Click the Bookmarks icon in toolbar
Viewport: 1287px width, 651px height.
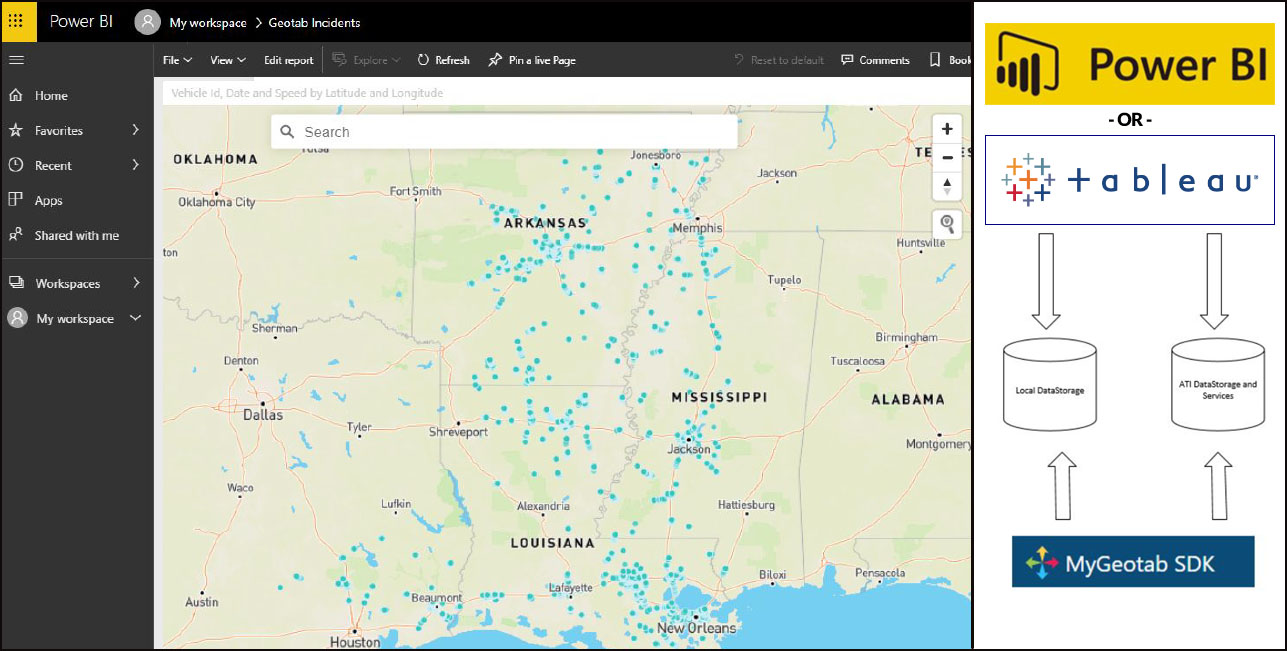(x=935, y=60)
